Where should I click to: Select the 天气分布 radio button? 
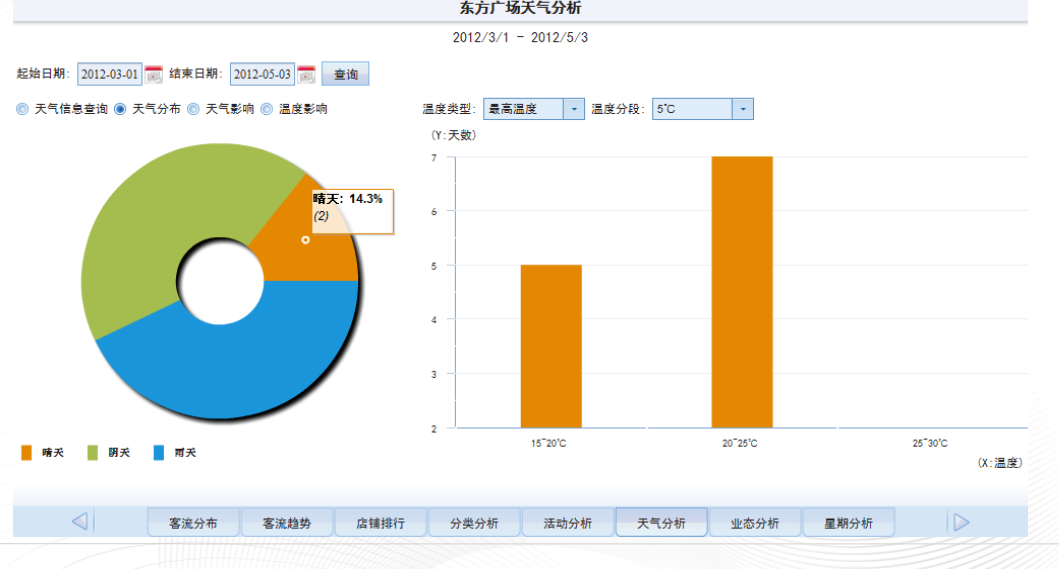tap(120, 109)
